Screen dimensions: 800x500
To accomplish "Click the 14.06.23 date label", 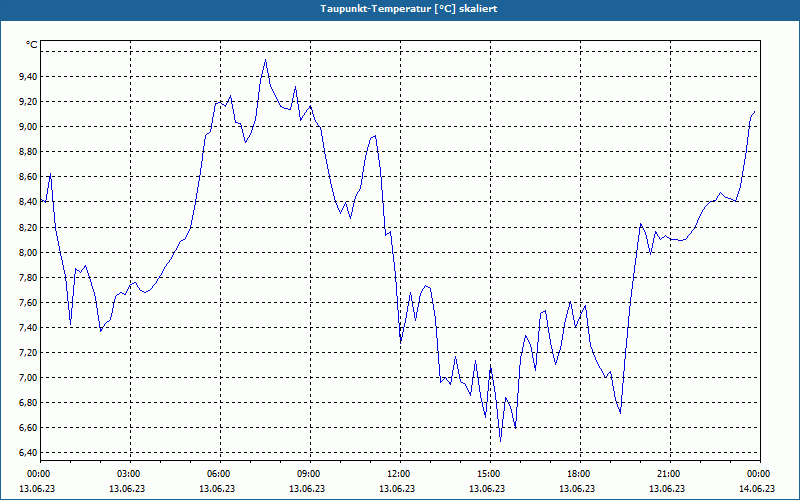I will point(757,488).
